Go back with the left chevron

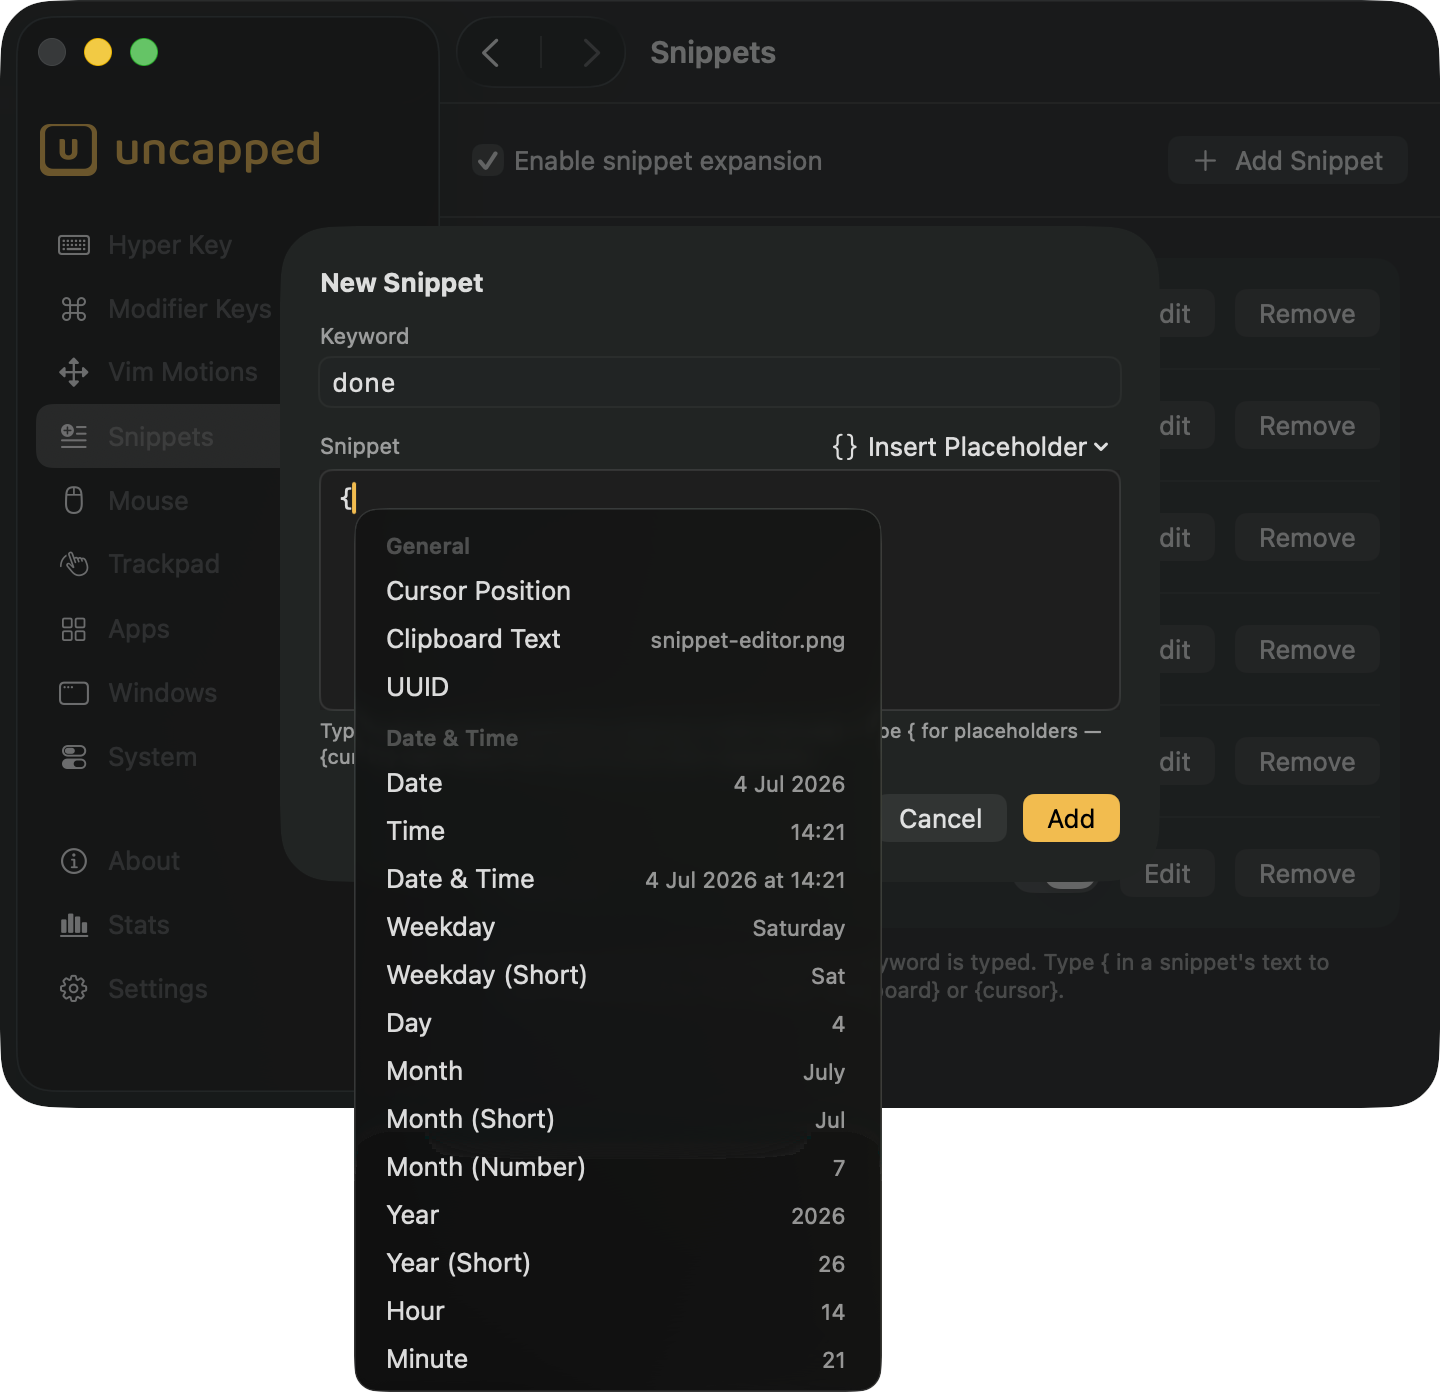(491, 53)
